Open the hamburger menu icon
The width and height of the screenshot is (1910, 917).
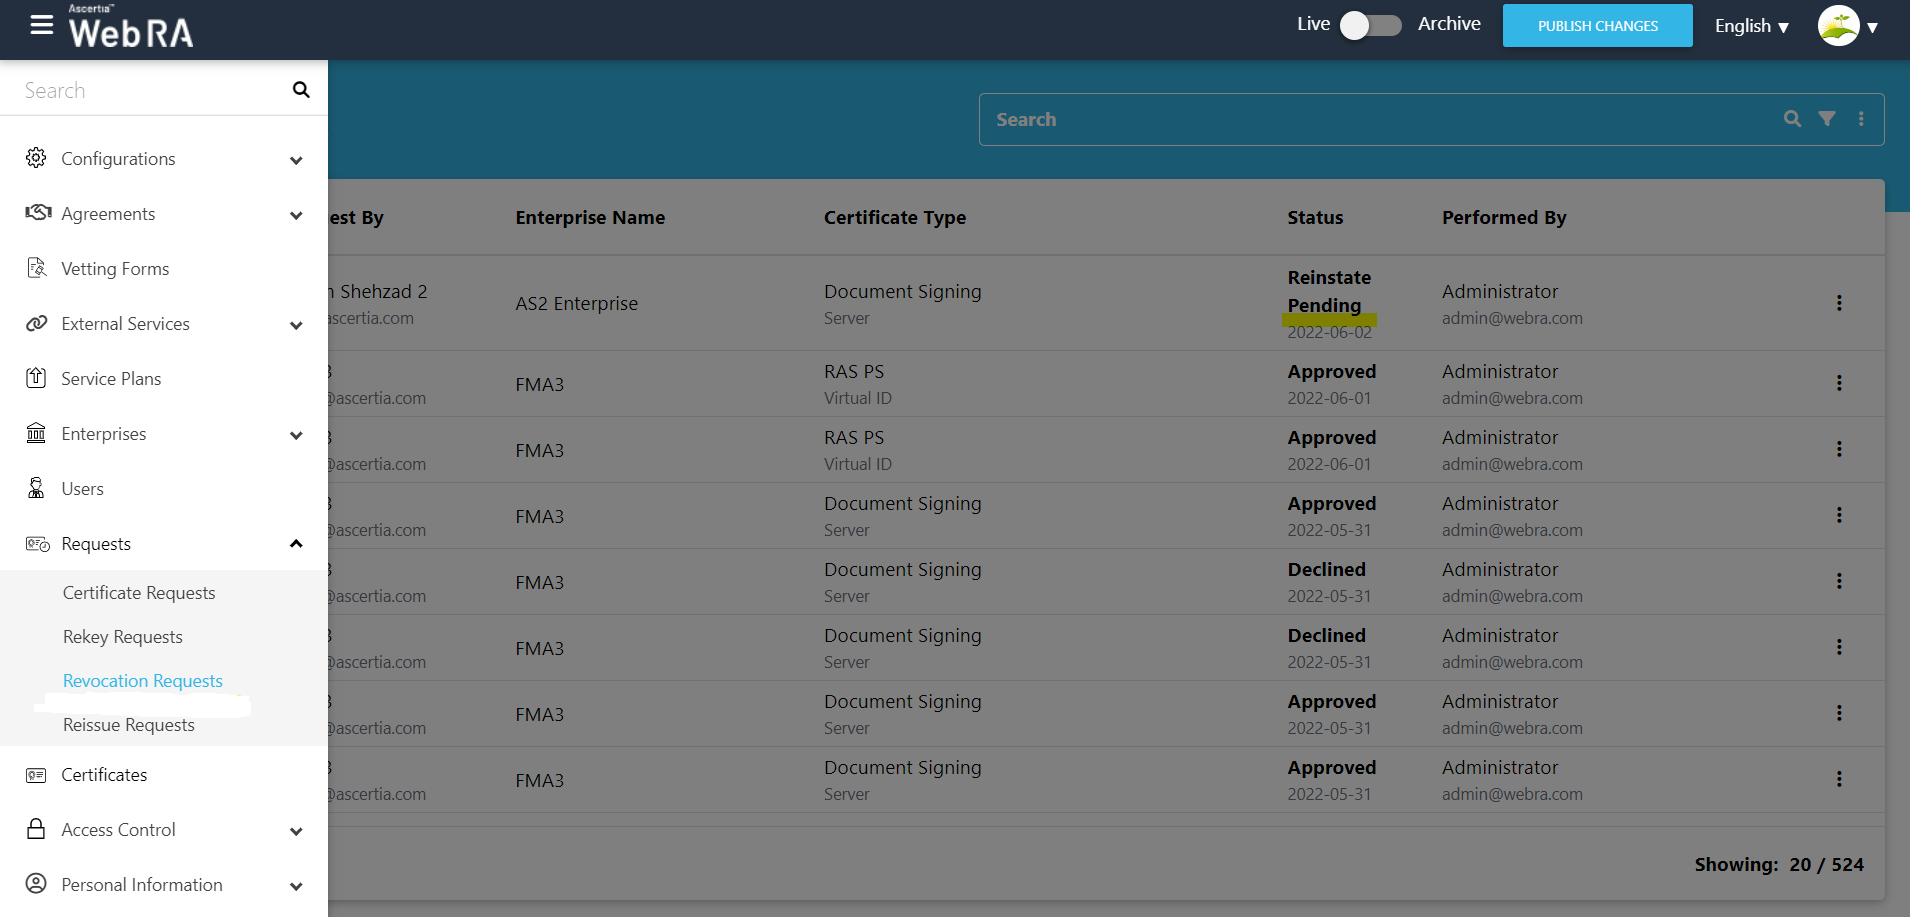coord(41,25)
